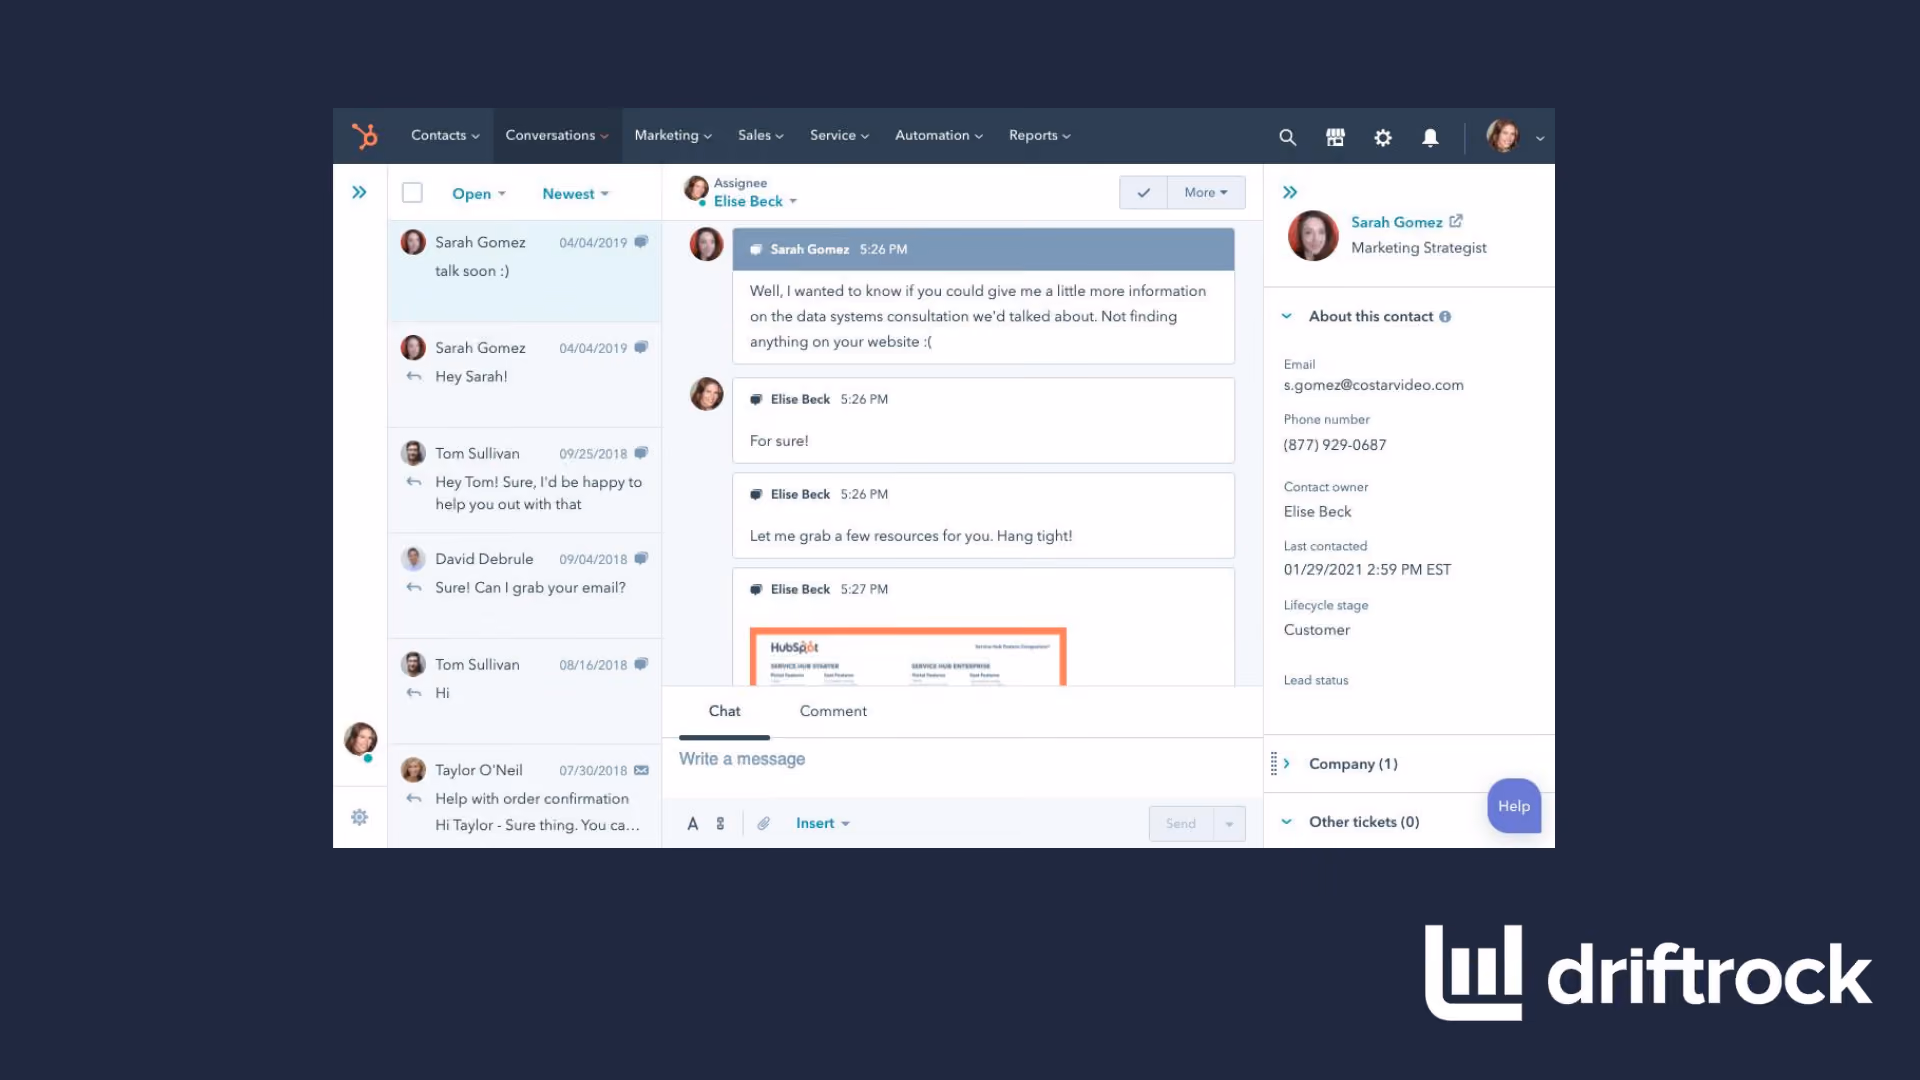Open the Marketing menu
This screenshot has height=1080, width=1920.
[673, 135]
